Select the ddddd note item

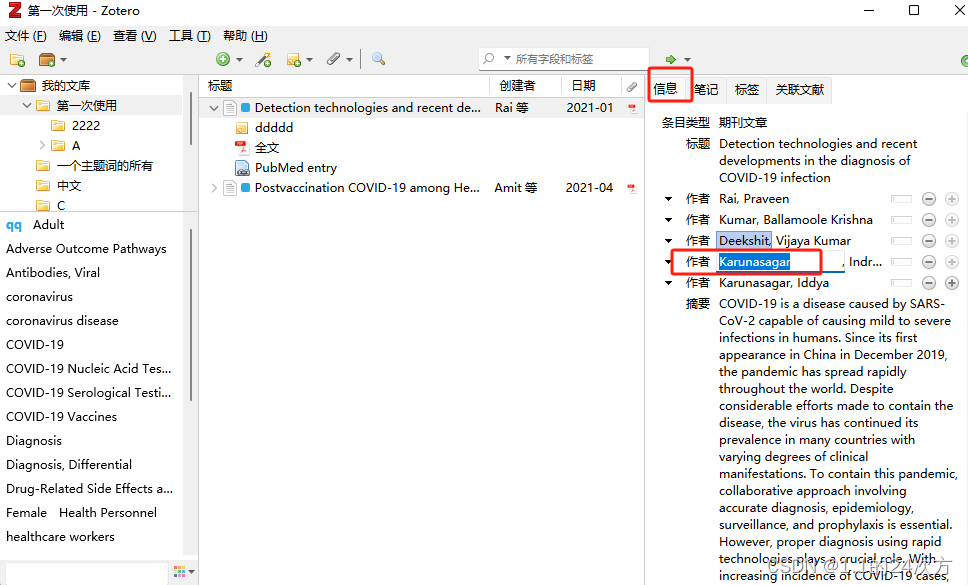pyautogui.click(x=273, y=128)
